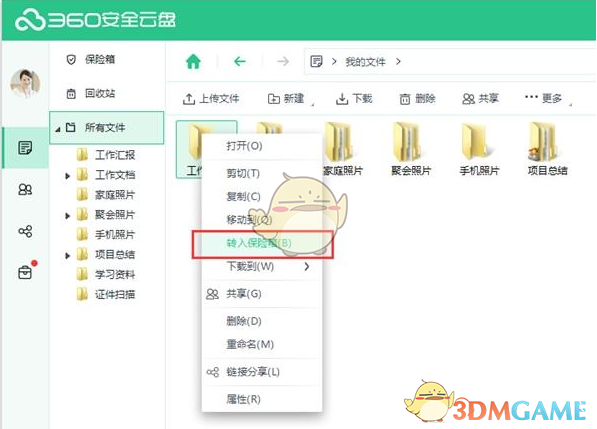Select the 项目总结 folder thumbnail
Image resolution: width=597 pixels, height=429 pixels.
point(547,148)
